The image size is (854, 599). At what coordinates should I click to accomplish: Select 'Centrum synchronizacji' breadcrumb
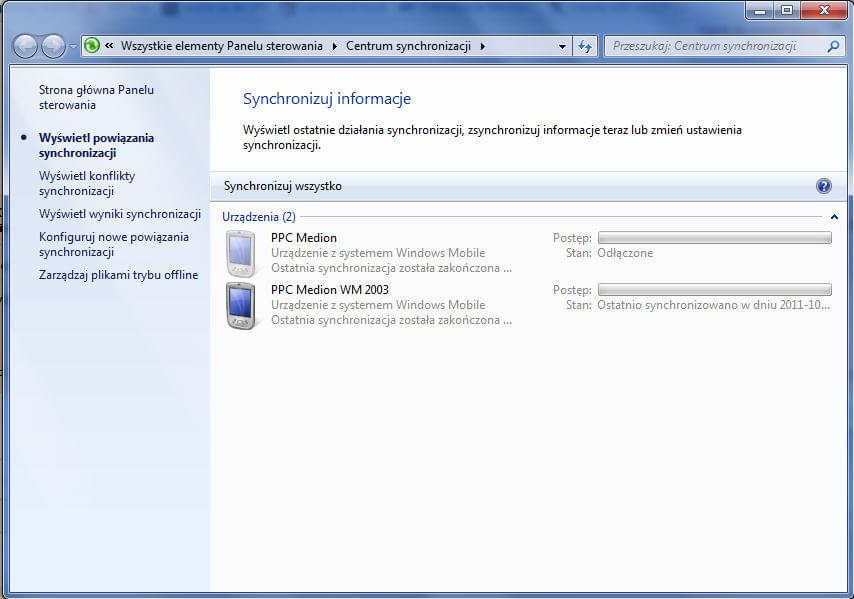(408, 46)
